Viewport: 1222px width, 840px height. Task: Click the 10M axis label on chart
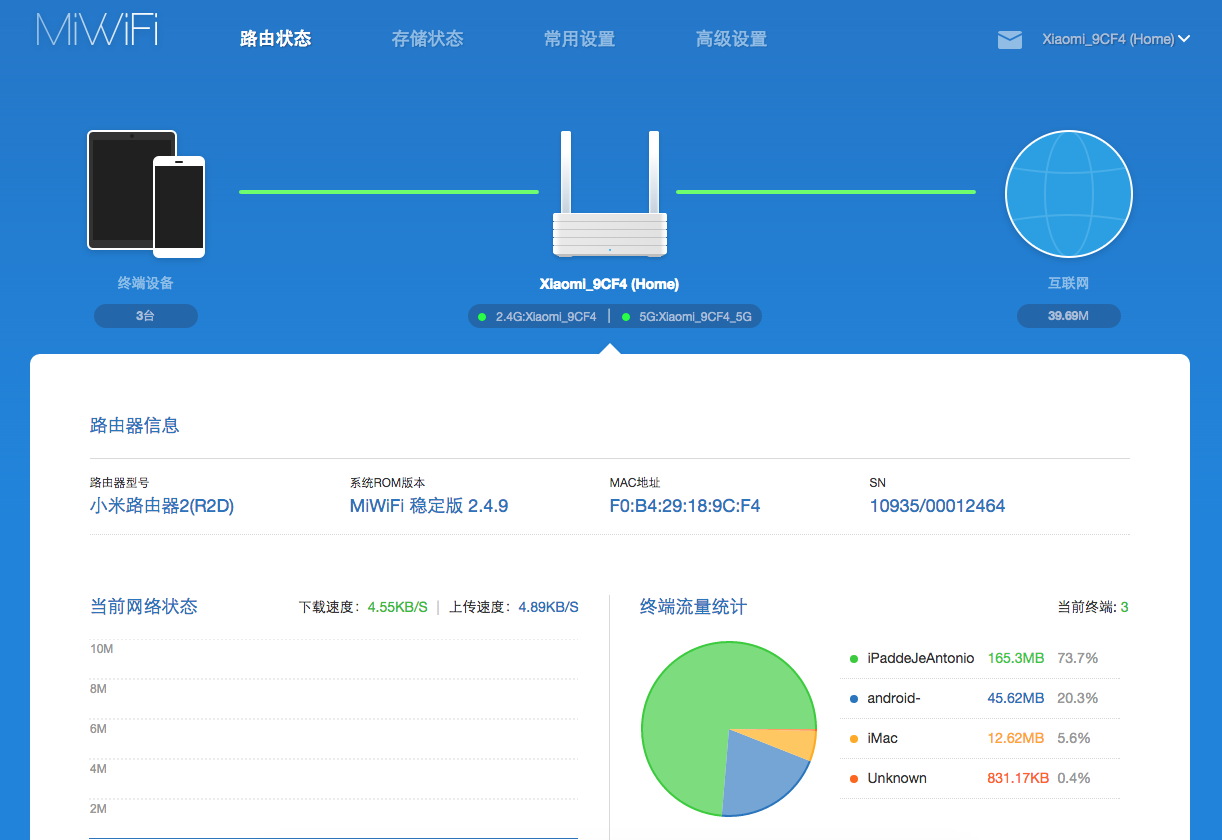[x=102, y=649]
